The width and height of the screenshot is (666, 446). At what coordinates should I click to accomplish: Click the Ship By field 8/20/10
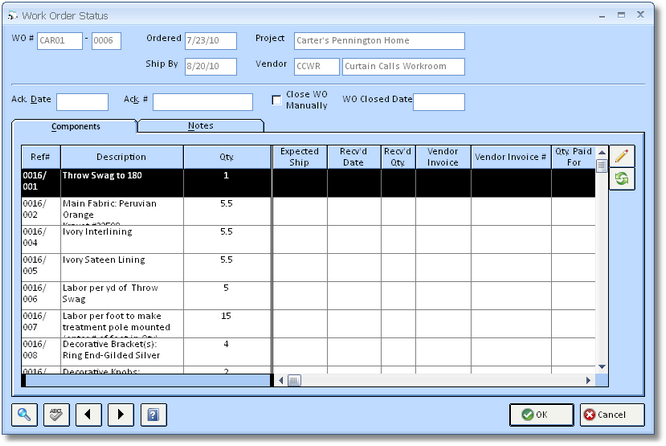click(211, 67)
